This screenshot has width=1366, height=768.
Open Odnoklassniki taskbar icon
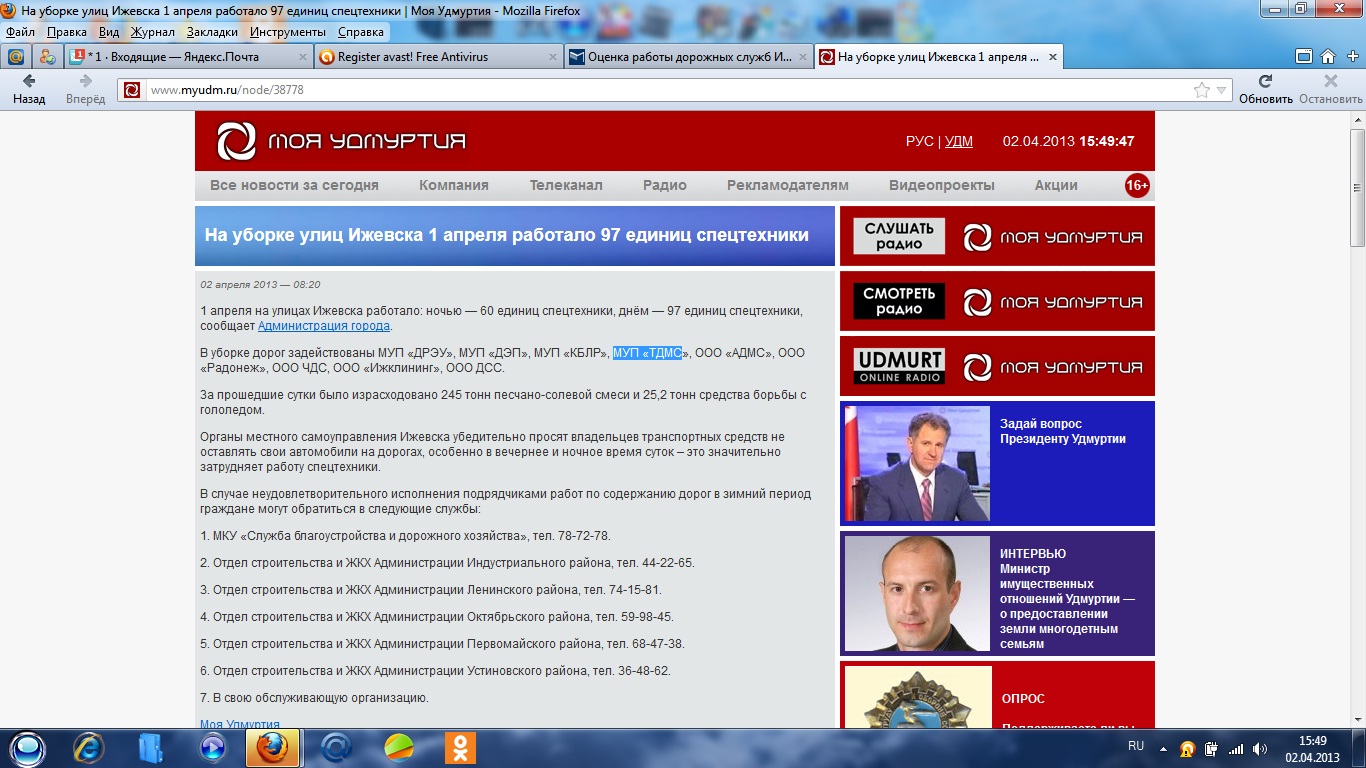click(460, 747)
